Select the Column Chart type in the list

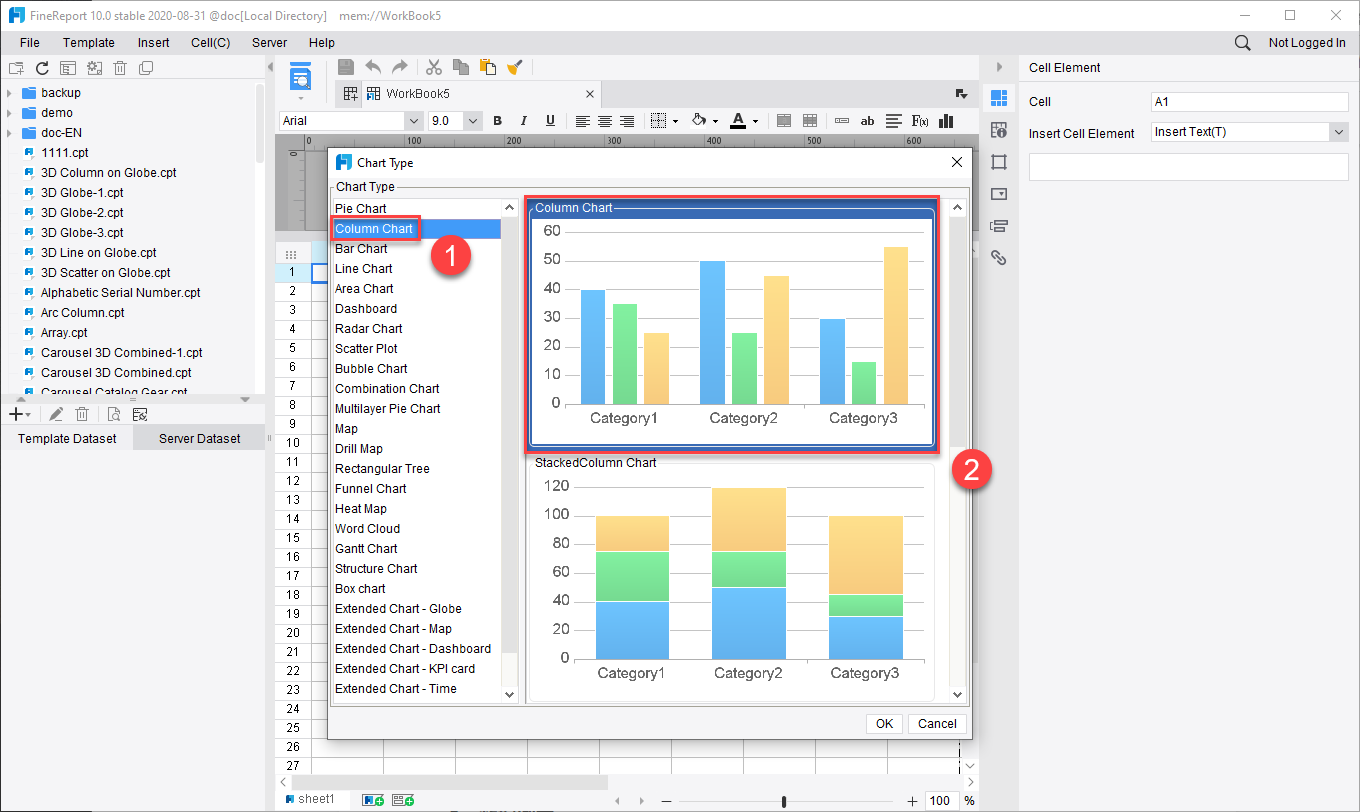[x=375, y=228]
